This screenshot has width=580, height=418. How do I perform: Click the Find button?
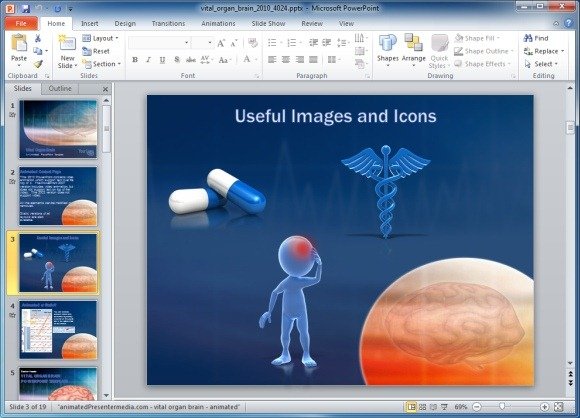click(536, 38)
